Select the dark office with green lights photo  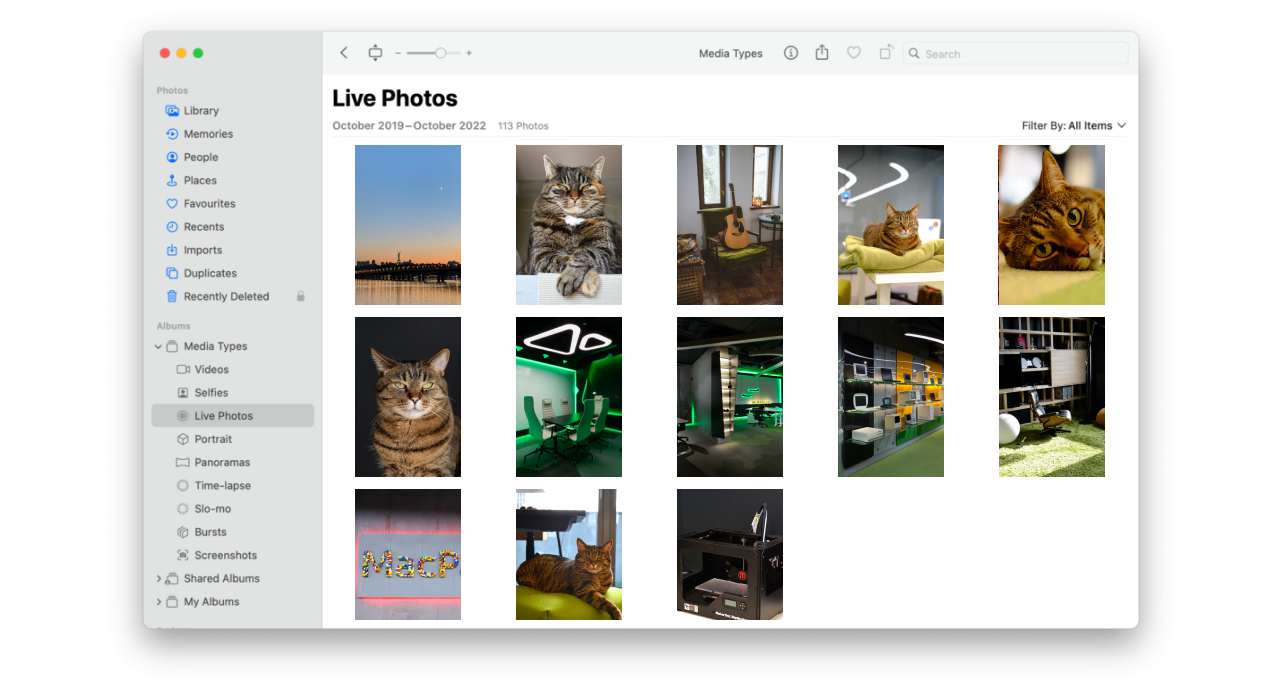pyautogui.click(x=730, y=397)
